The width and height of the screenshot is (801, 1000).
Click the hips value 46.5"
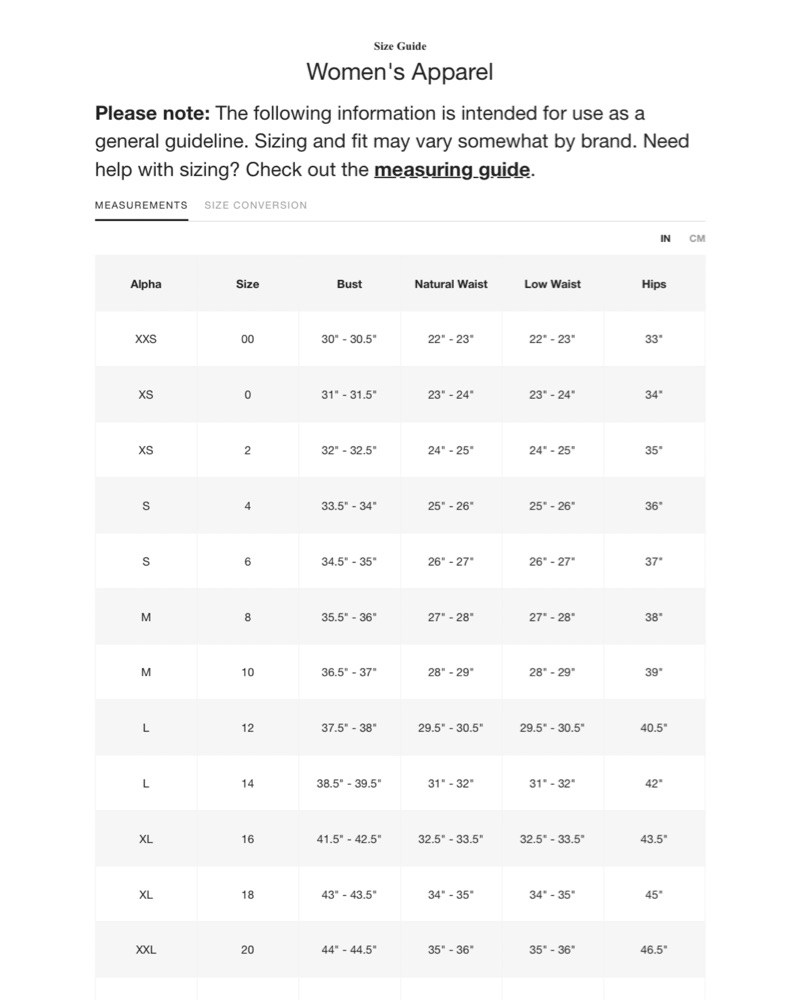pyautogui.click(x=654, y=950)
